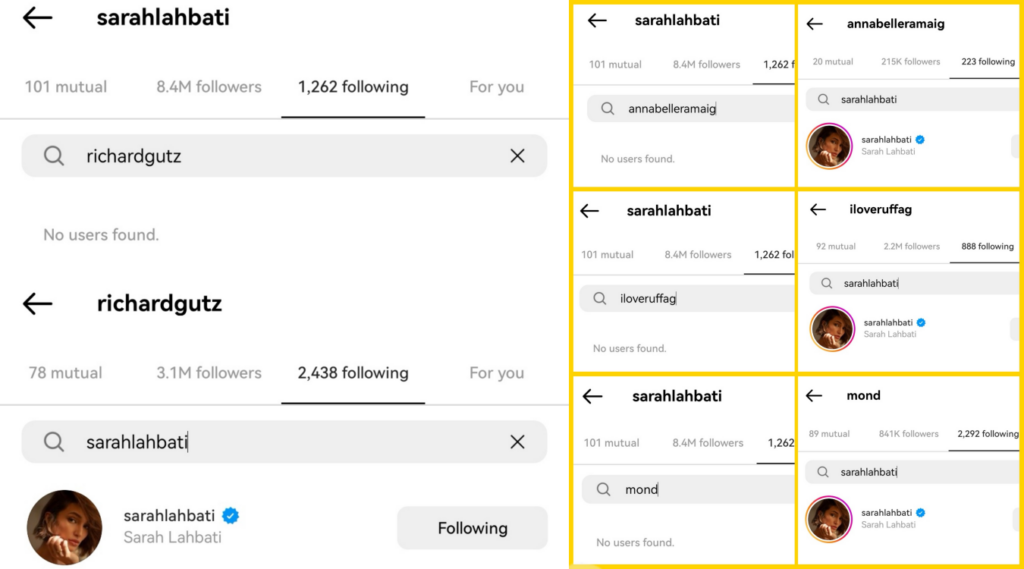Click the Following button next to Sarah Lahbati
The image size is (1024, 569).
pyautogui.click(x=472, y=528)
